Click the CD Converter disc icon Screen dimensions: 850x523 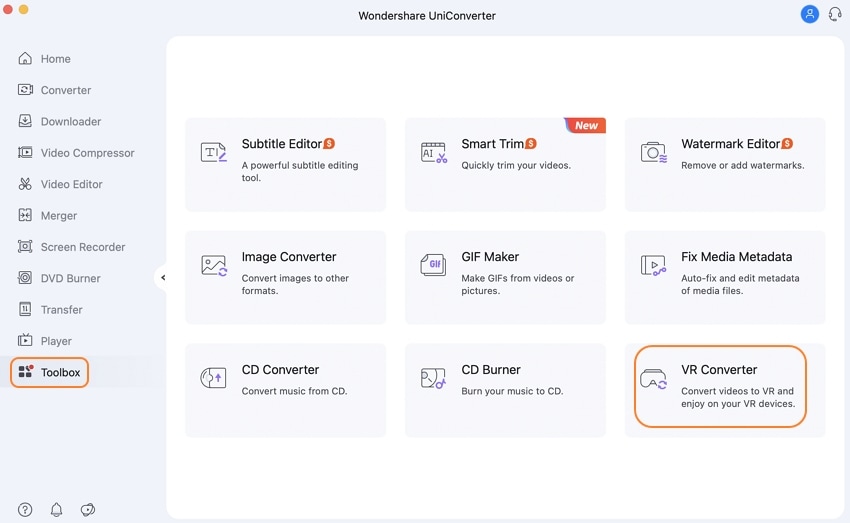tap(214, 378)
